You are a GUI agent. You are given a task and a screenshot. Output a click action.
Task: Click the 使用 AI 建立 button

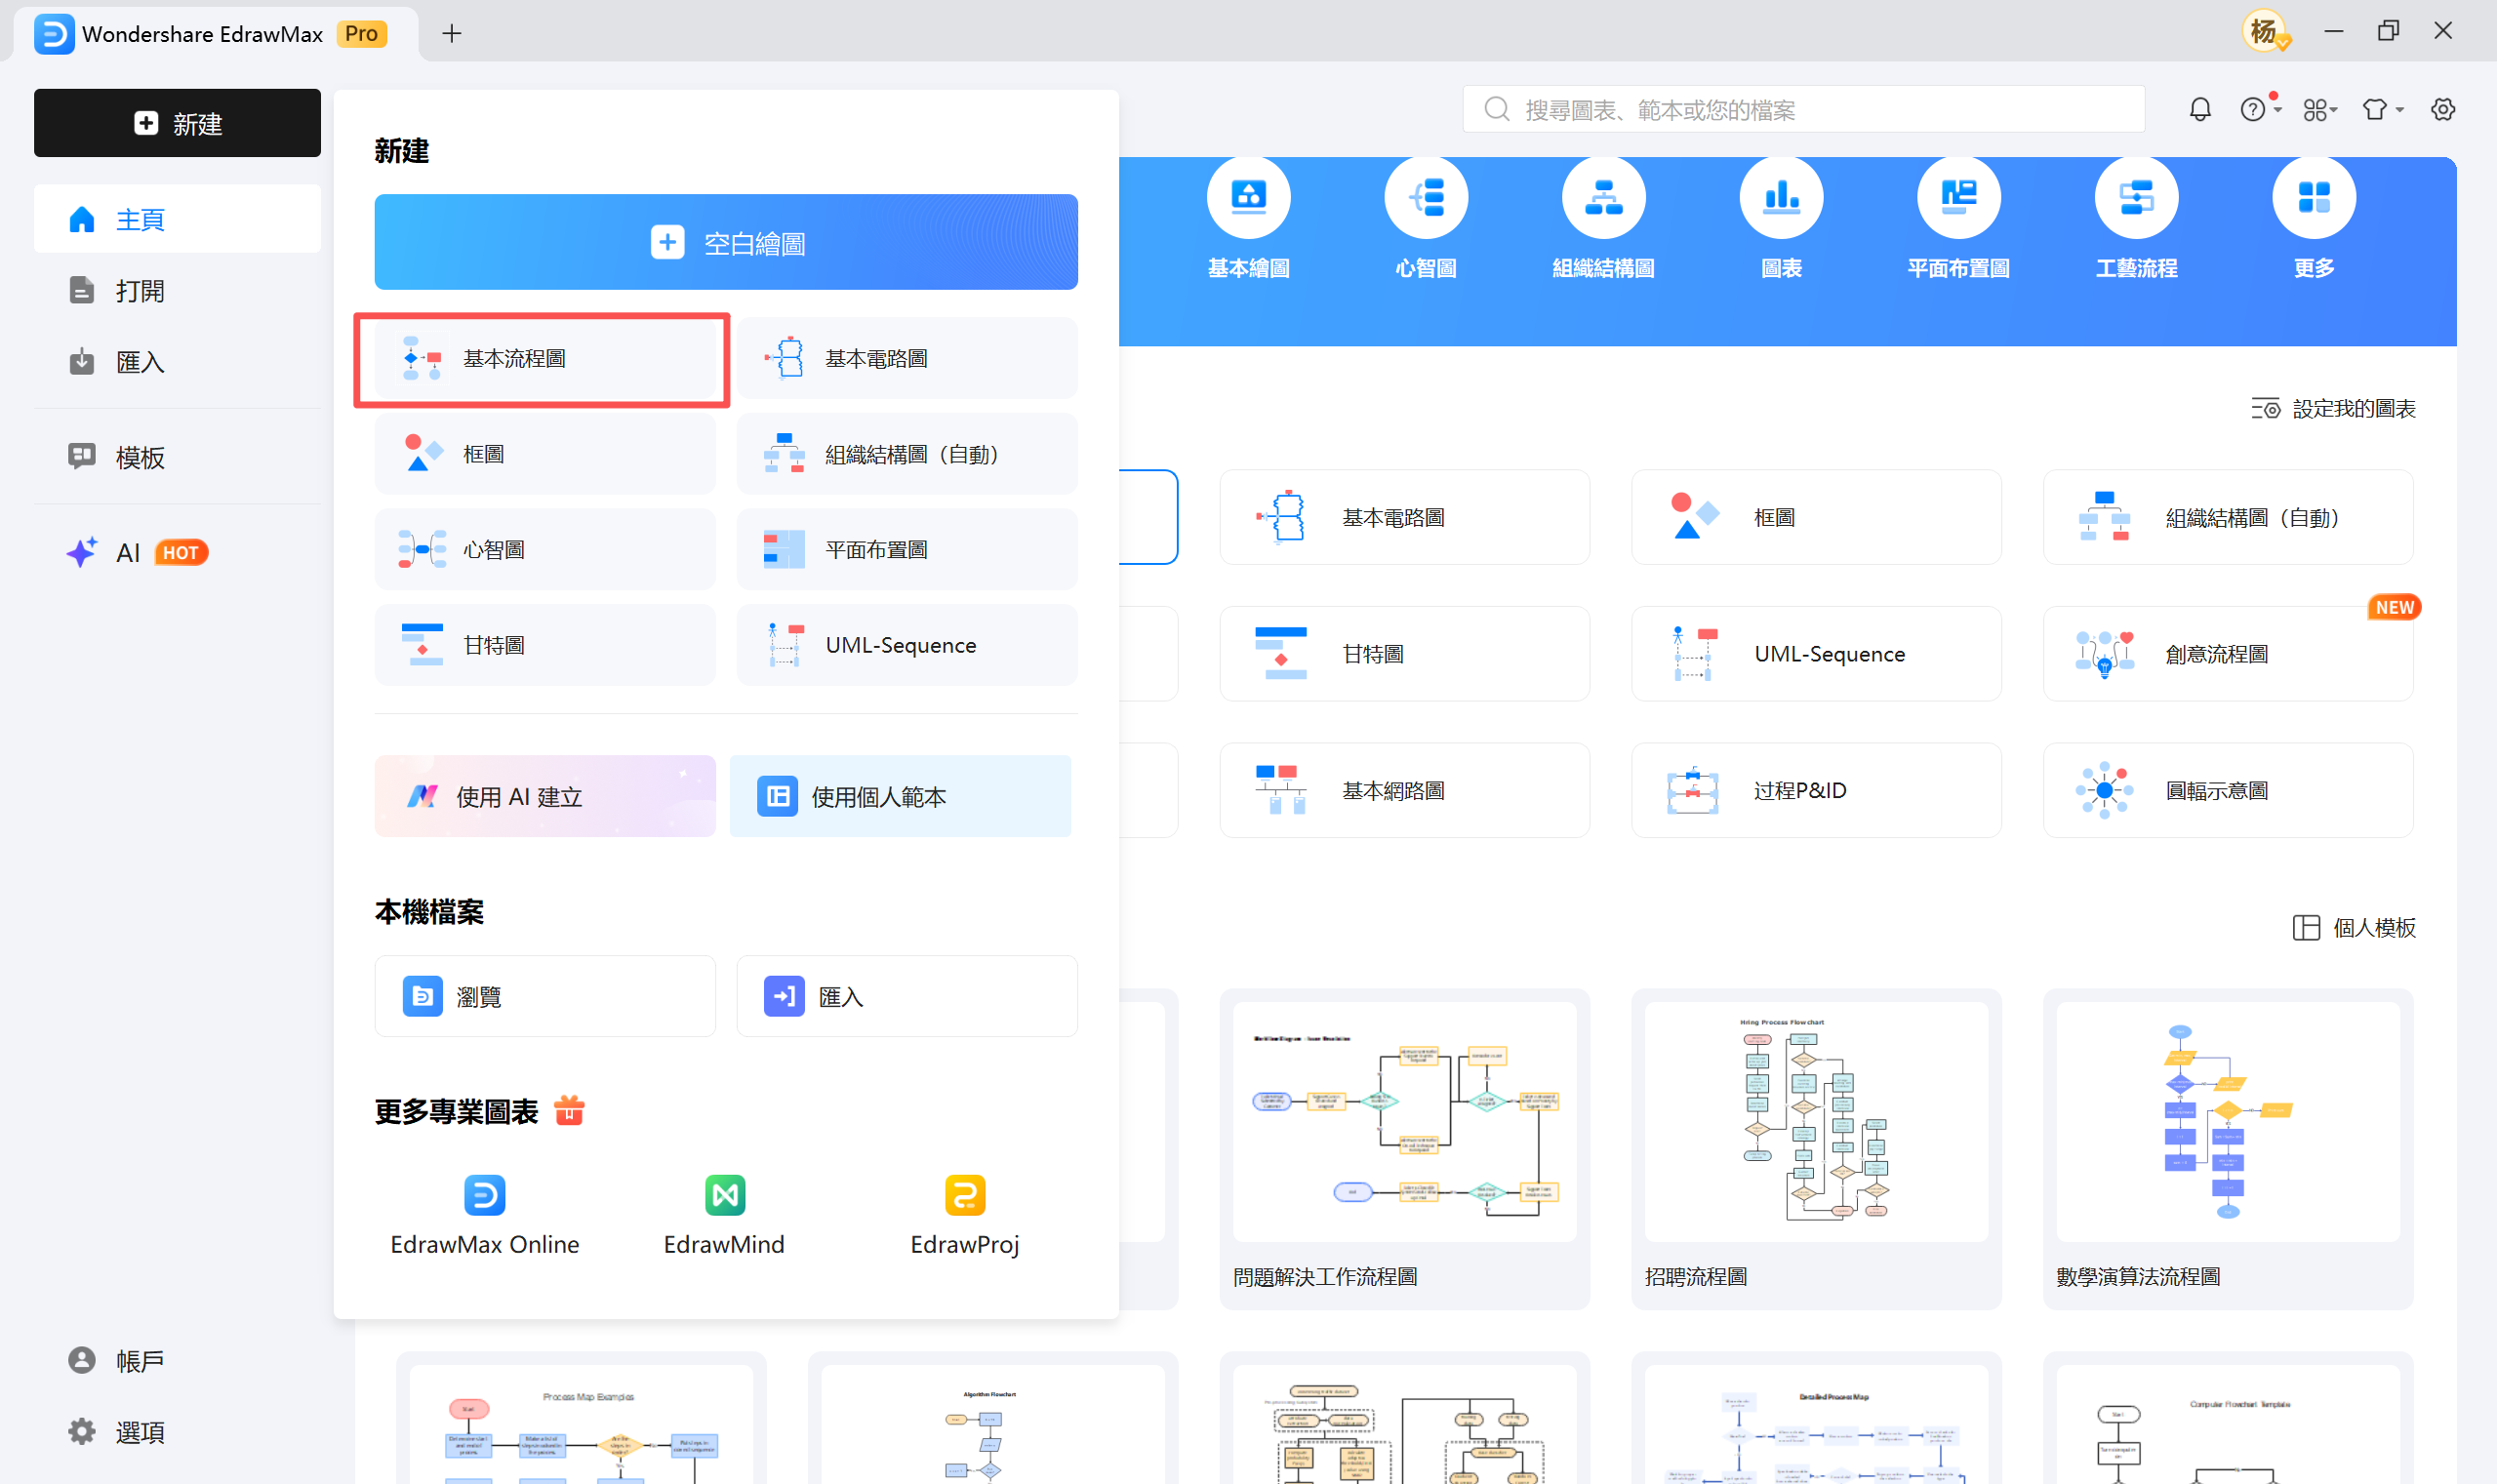(x=545, y=796)
